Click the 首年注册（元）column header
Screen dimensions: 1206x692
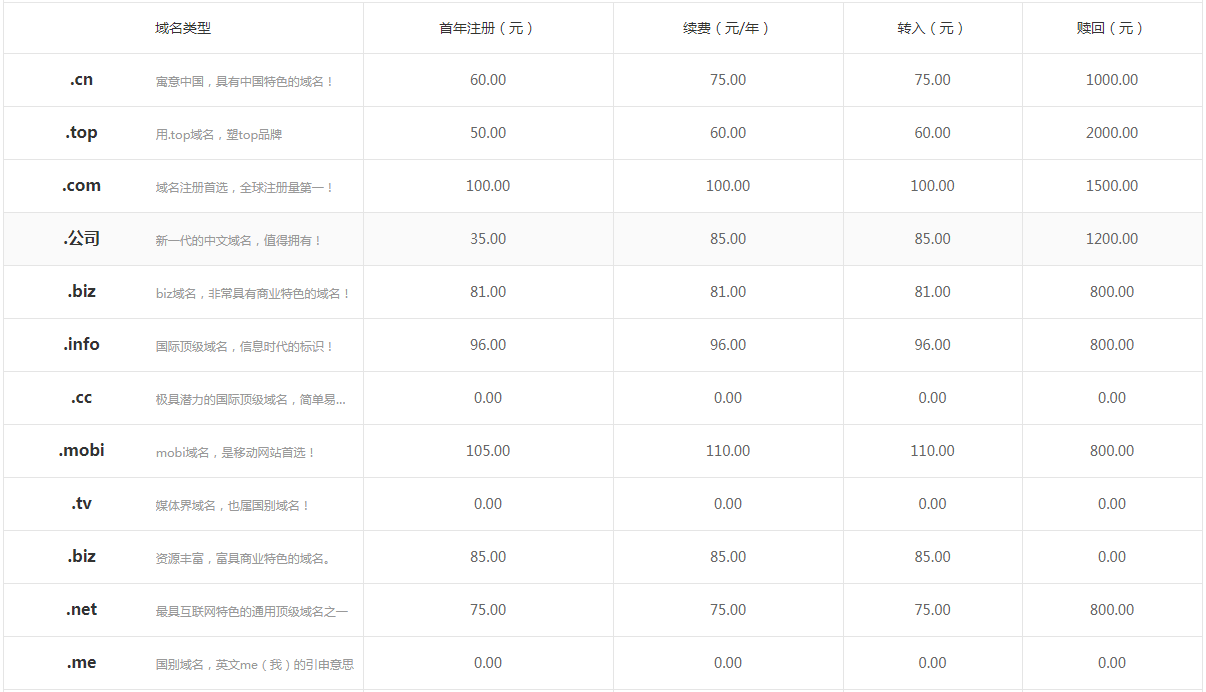coord(488,28)
